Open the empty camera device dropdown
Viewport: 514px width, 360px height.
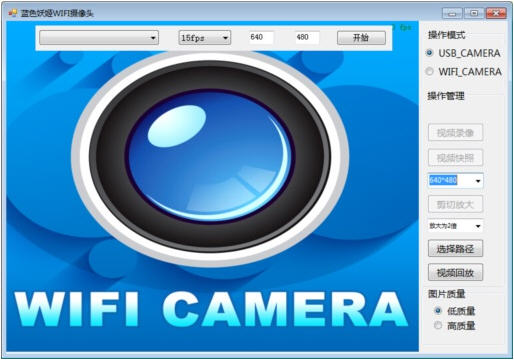[99, 38]
